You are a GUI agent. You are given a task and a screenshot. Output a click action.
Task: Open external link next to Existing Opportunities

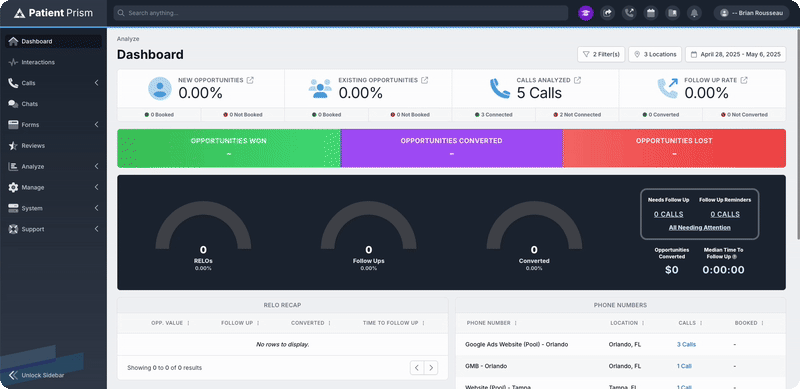(424, 80)
